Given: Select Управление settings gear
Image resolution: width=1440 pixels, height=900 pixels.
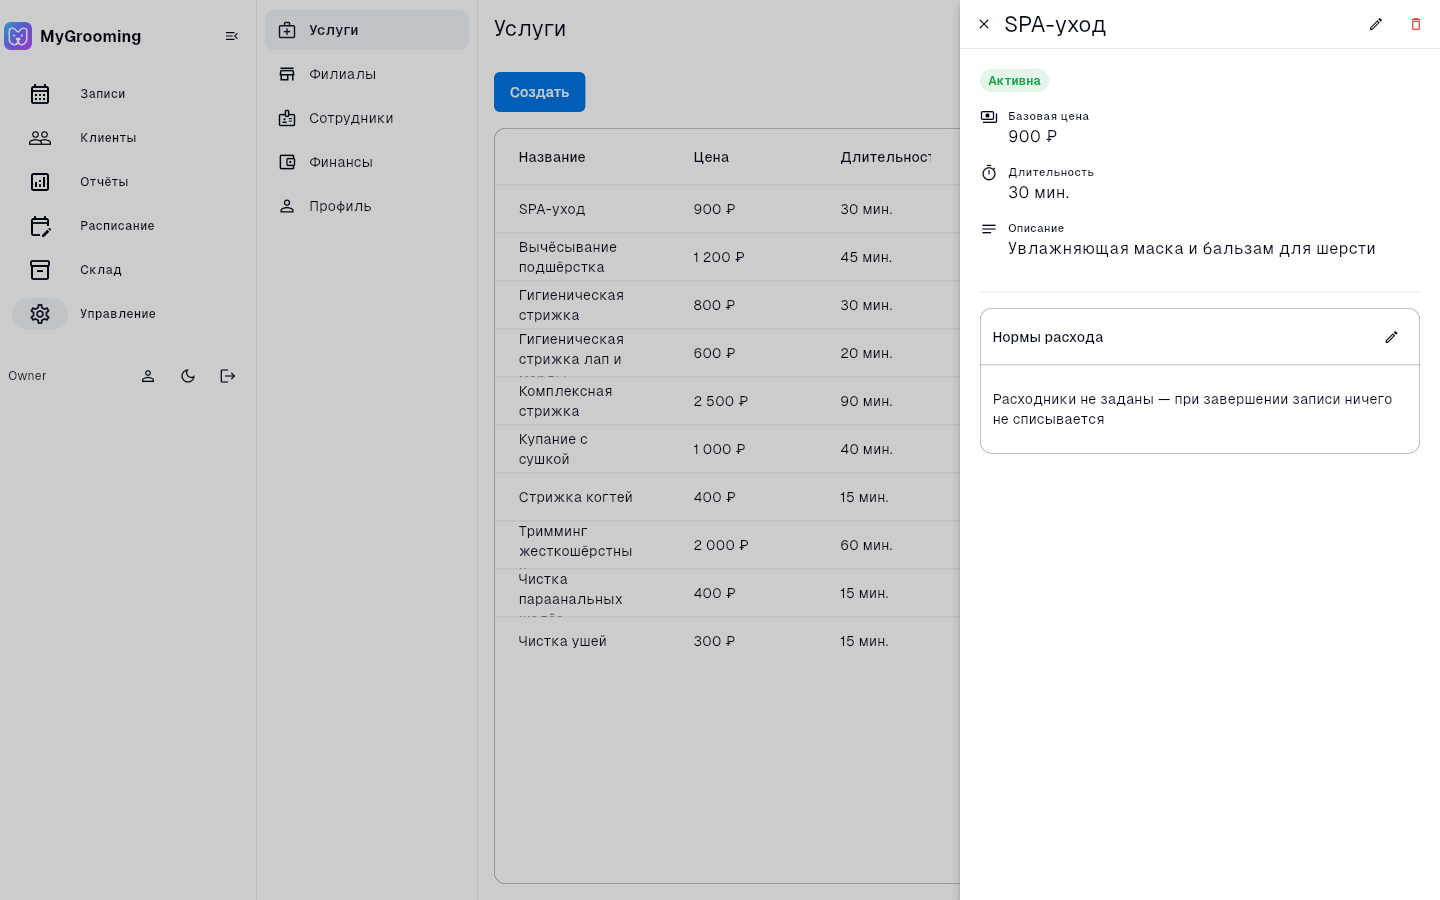Looking at the screenshot, I should coord(40,314).
